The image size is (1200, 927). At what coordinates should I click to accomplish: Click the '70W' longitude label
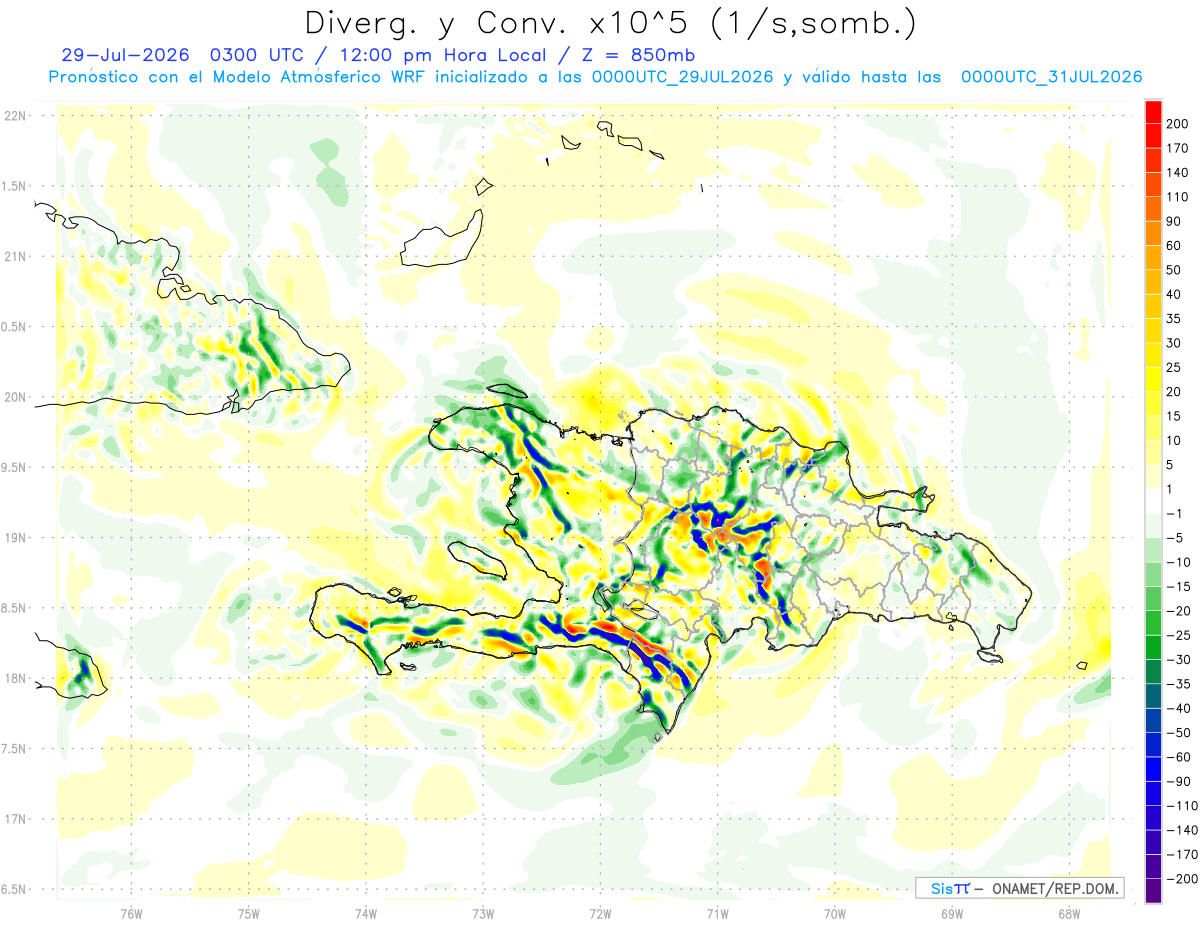point(835,914)
